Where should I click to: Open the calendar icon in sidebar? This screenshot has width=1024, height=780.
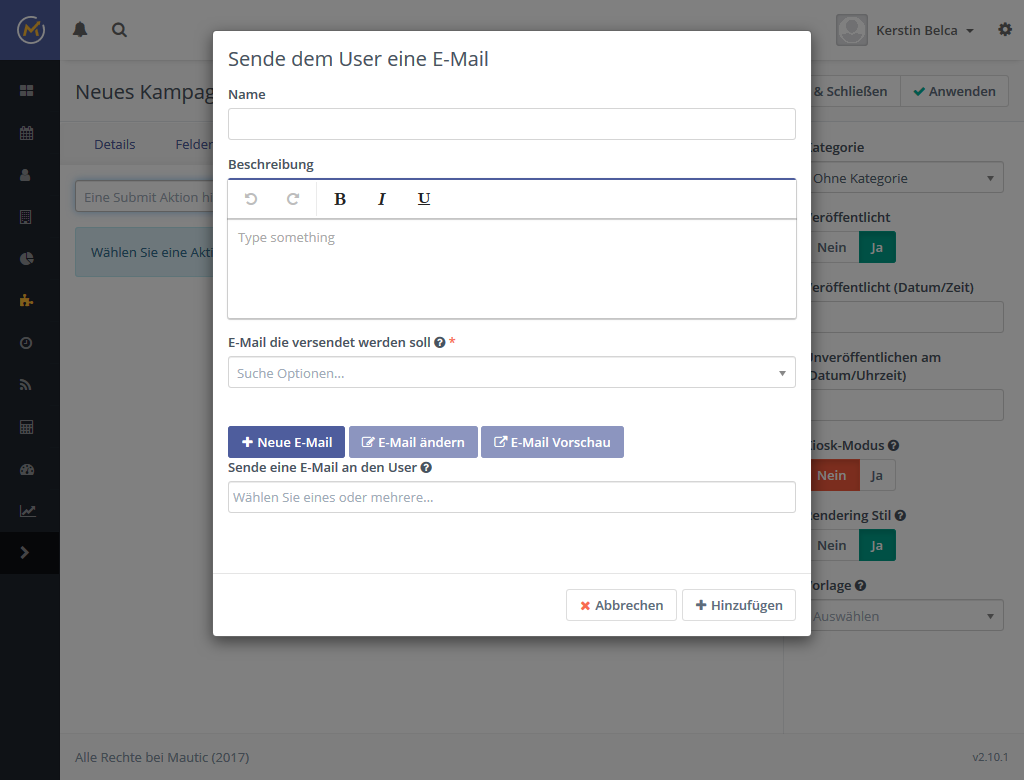(27, 133)
